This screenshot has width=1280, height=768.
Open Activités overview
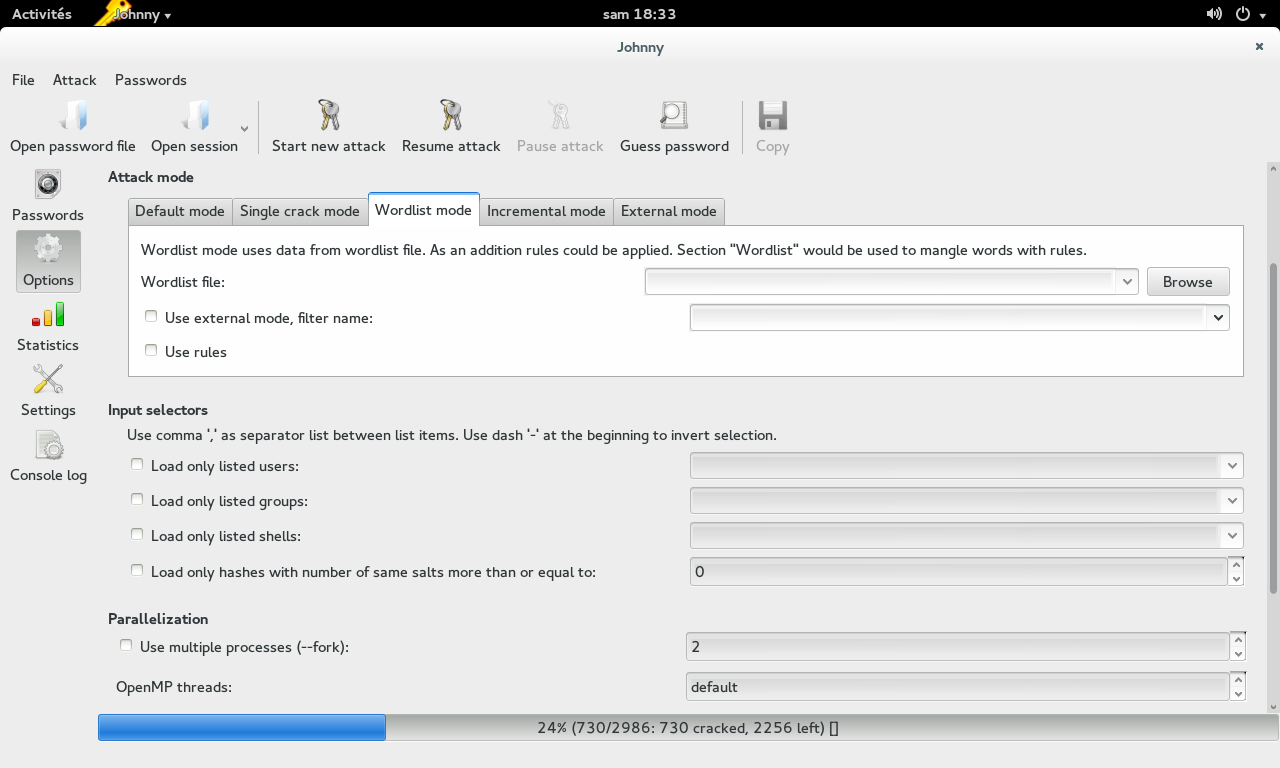click(x=42, y=14)
